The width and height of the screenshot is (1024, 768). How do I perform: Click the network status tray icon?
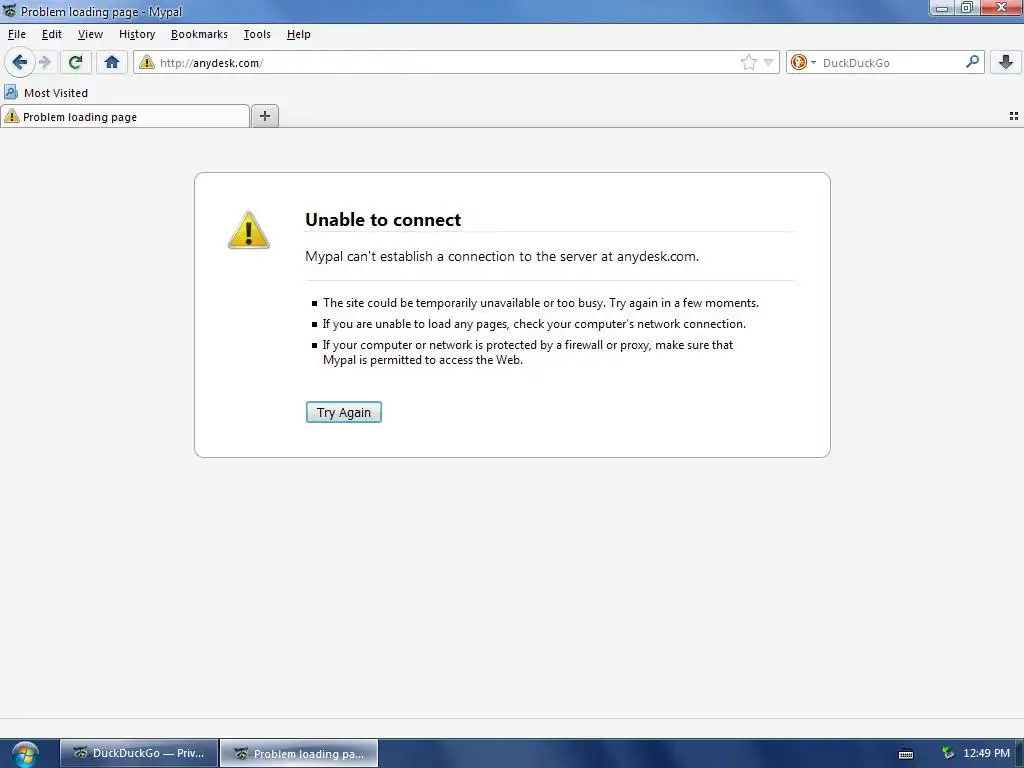click(948, 753)
